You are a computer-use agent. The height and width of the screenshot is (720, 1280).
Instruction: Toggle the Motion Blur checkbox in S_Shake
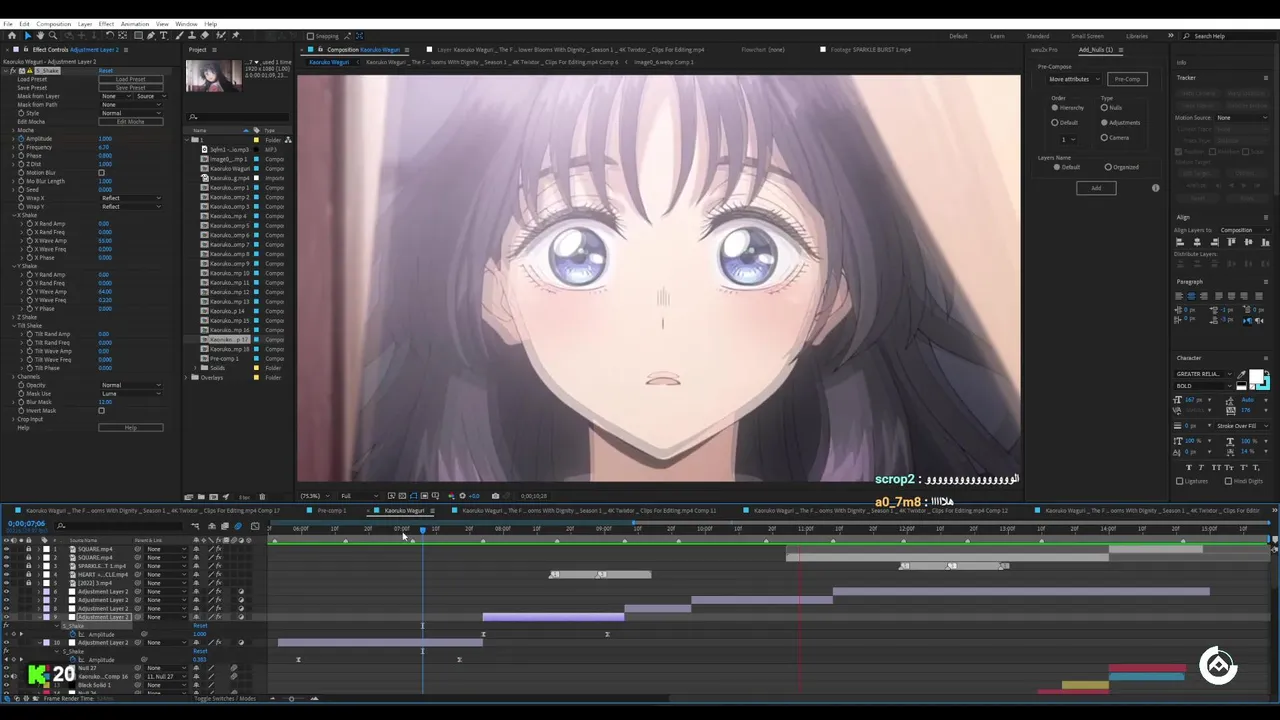[101, 172]
